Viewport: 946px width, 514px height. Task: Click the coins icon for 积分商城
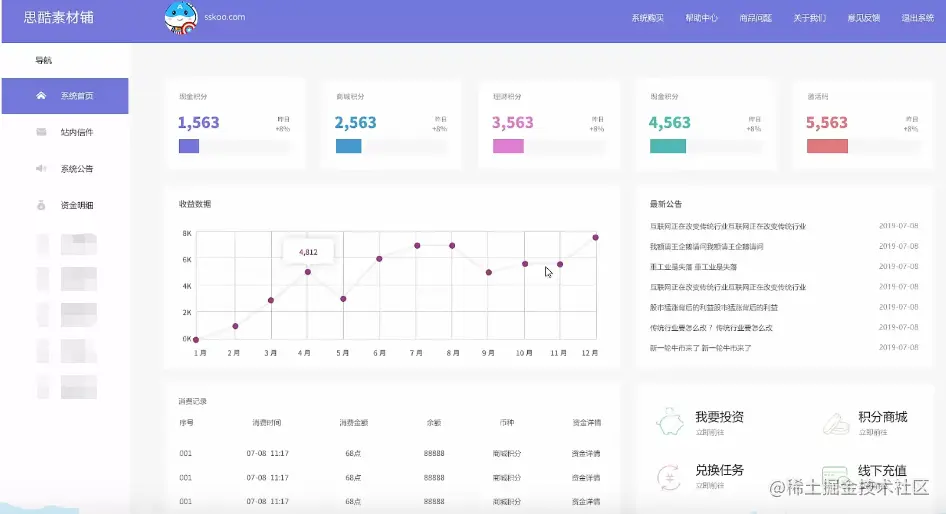coord(836,424)
